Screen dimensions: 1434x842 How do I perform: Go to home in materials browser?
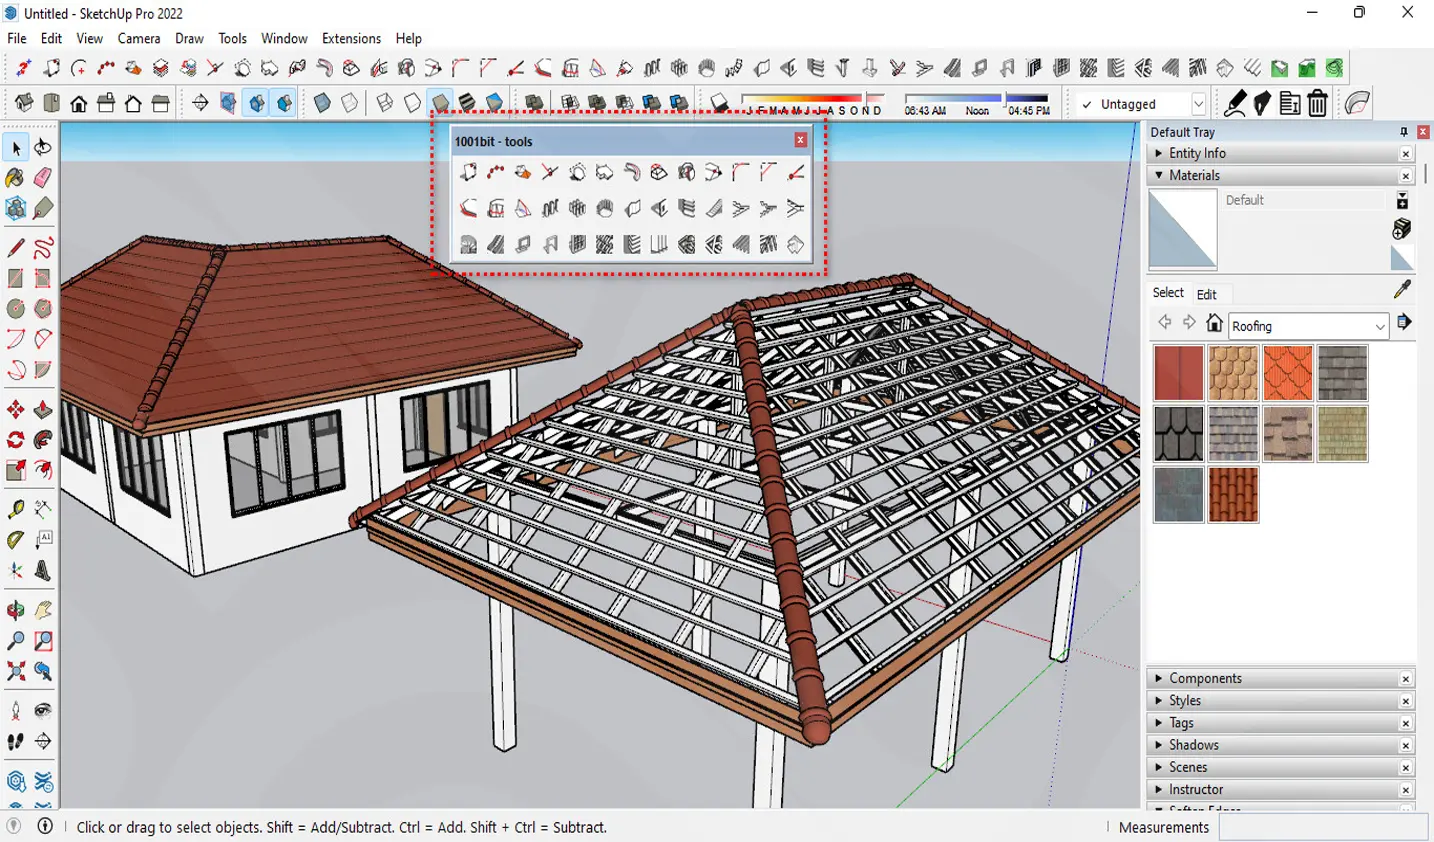(1214, 323)
